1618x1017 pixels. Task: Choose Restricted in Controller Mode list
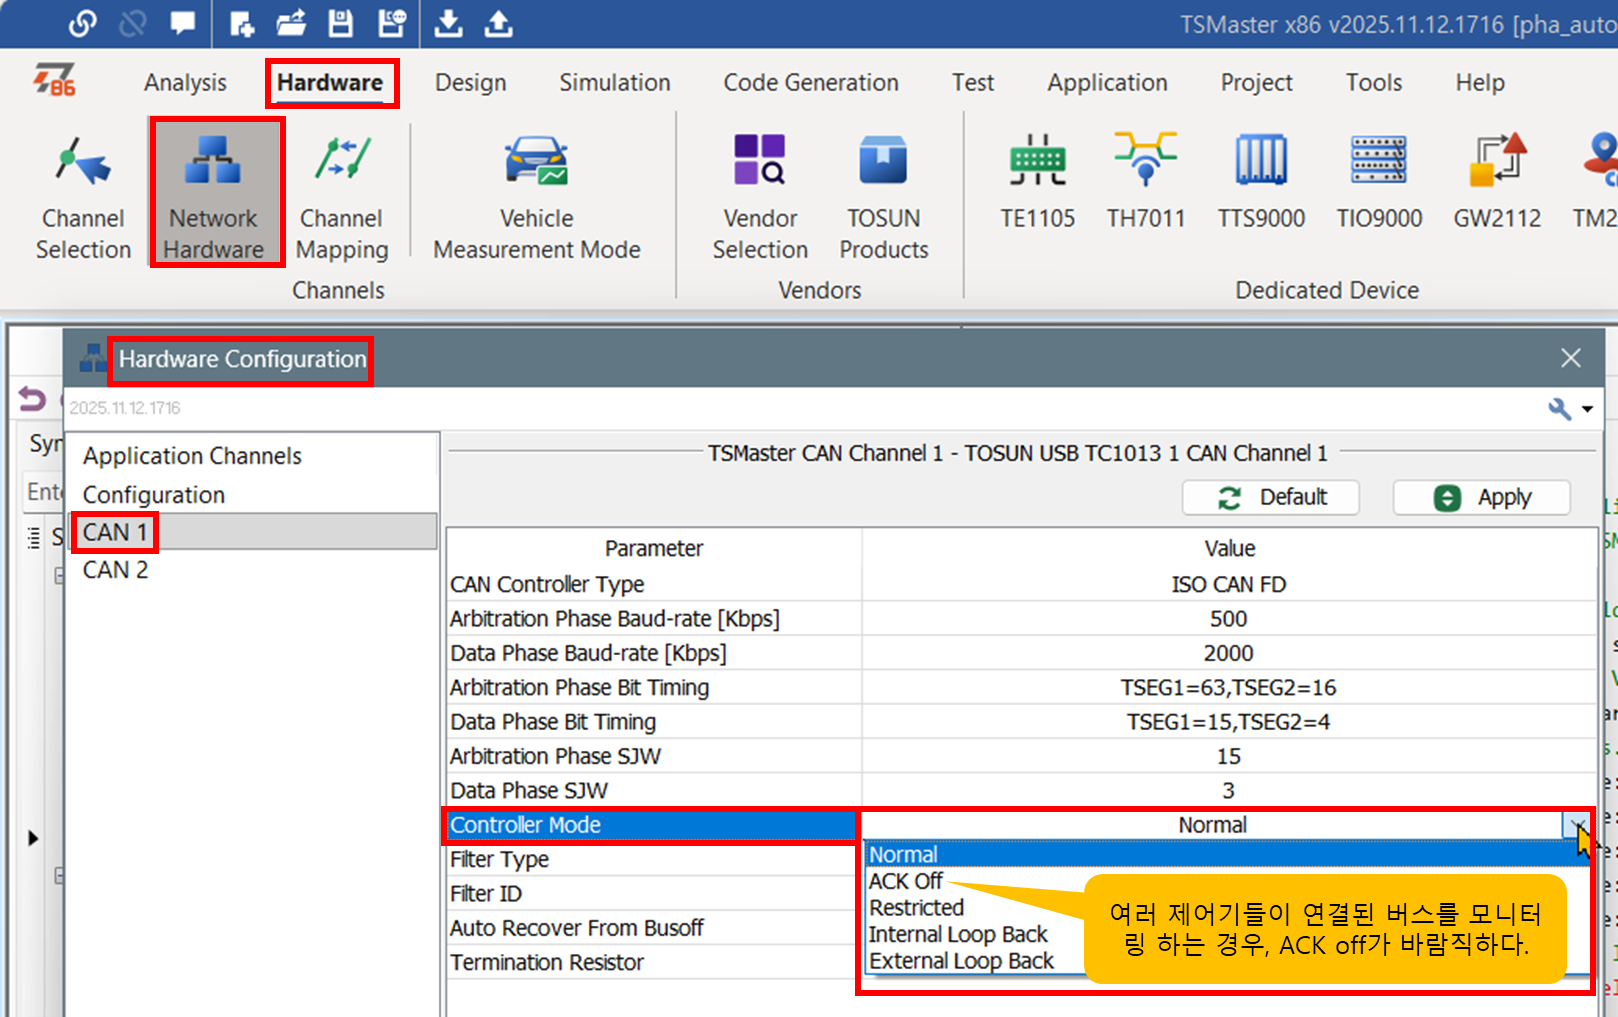pos(916,908)
